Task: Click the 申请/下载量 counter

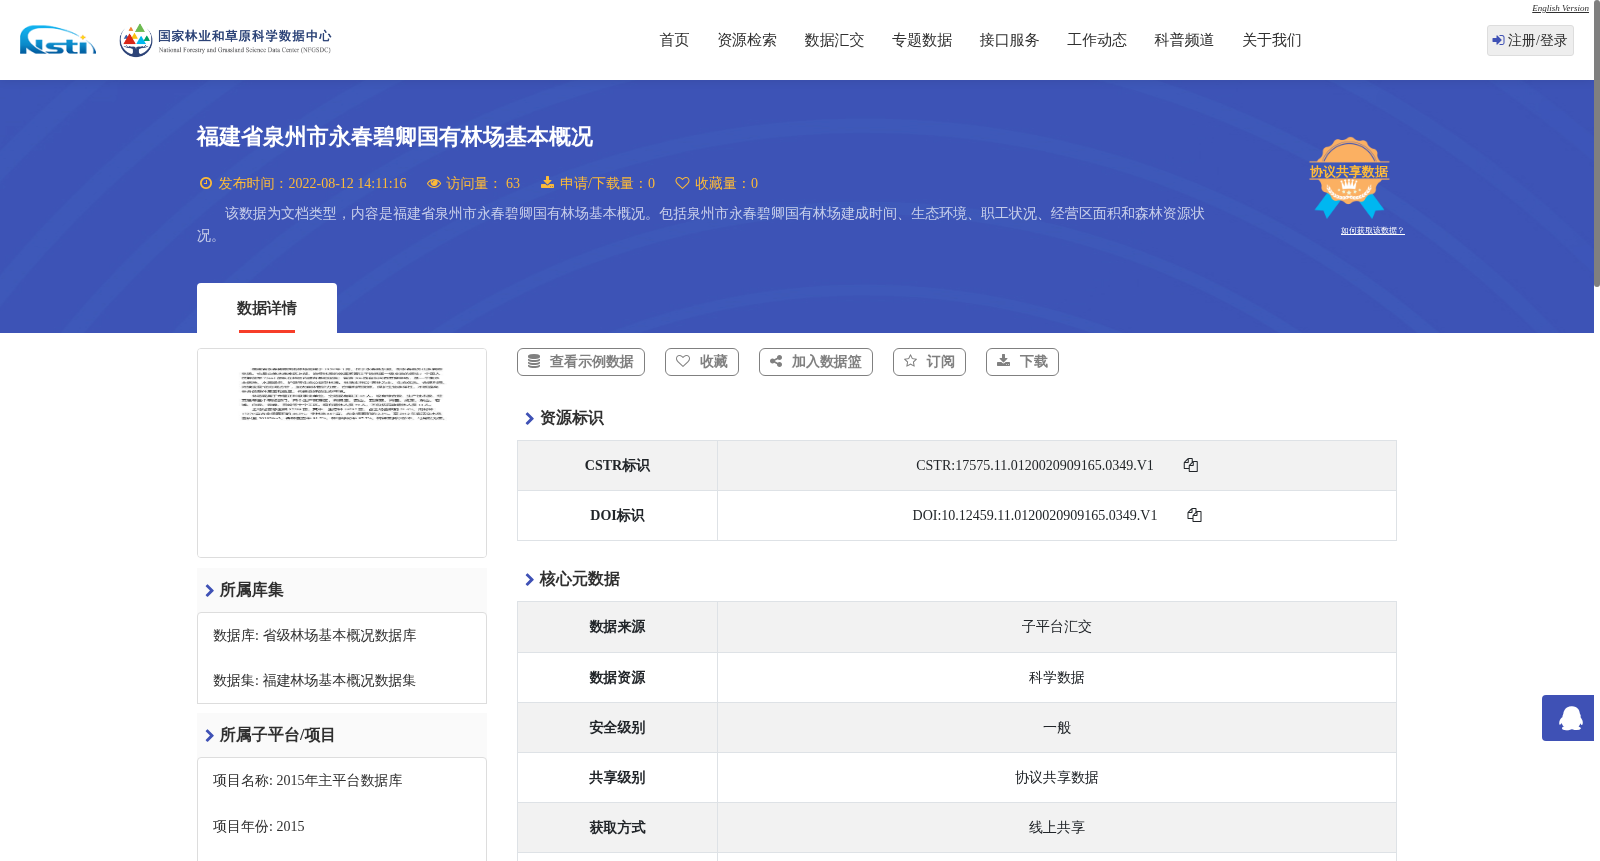Action: click(x=598, y=184)
